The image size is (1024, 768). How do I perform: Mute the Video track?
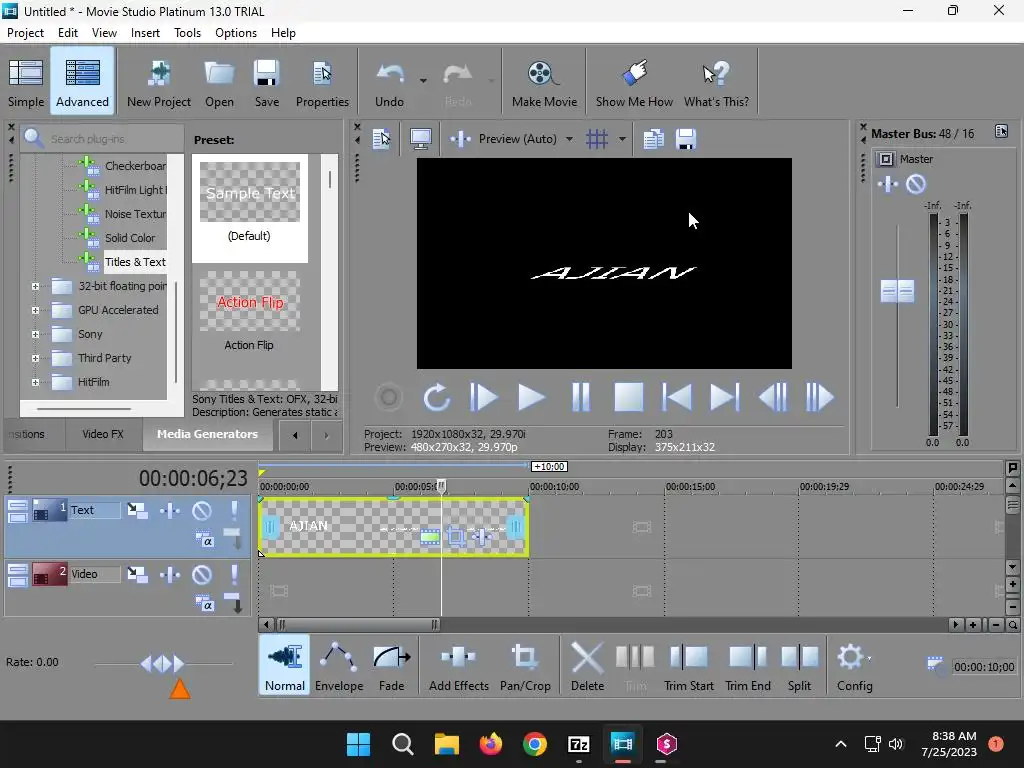pos(202,574)
